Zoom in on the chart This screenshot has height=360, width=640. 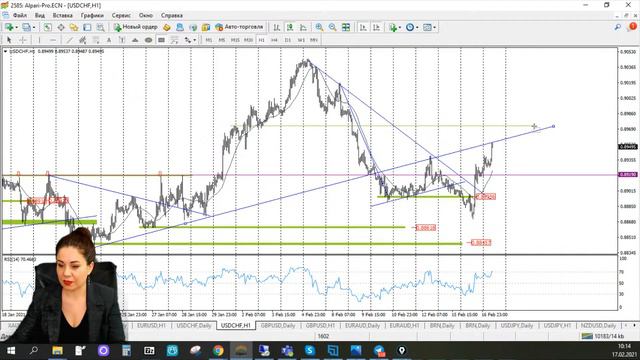[319, 27]
